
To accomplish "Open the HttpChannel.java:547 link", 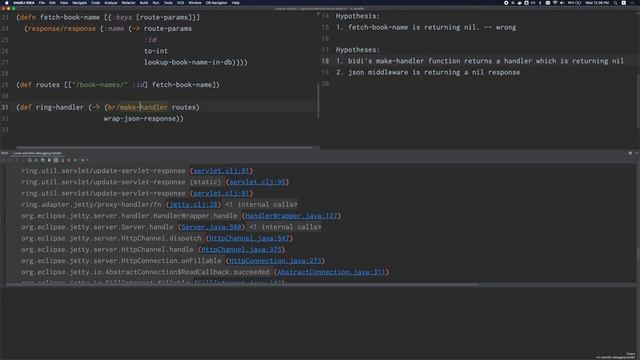I will pos(249,238).
